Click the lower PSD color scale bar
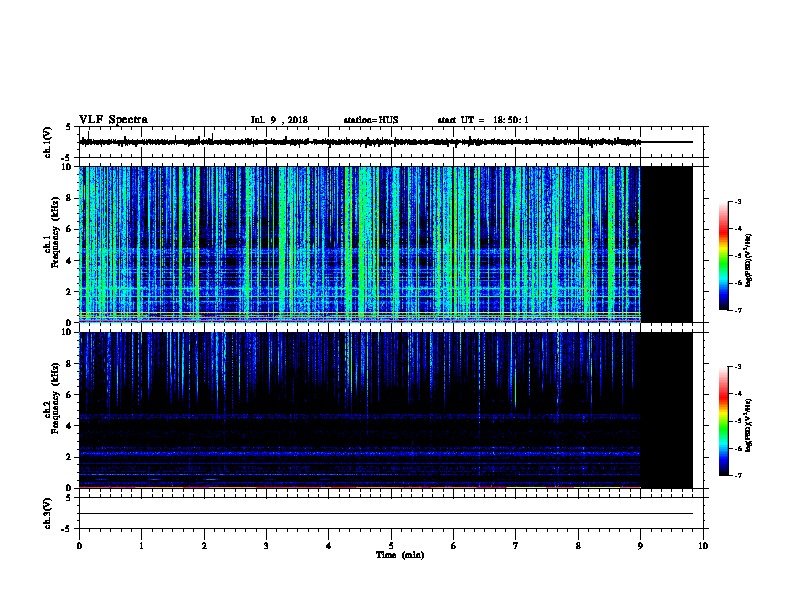 point(724,421)
